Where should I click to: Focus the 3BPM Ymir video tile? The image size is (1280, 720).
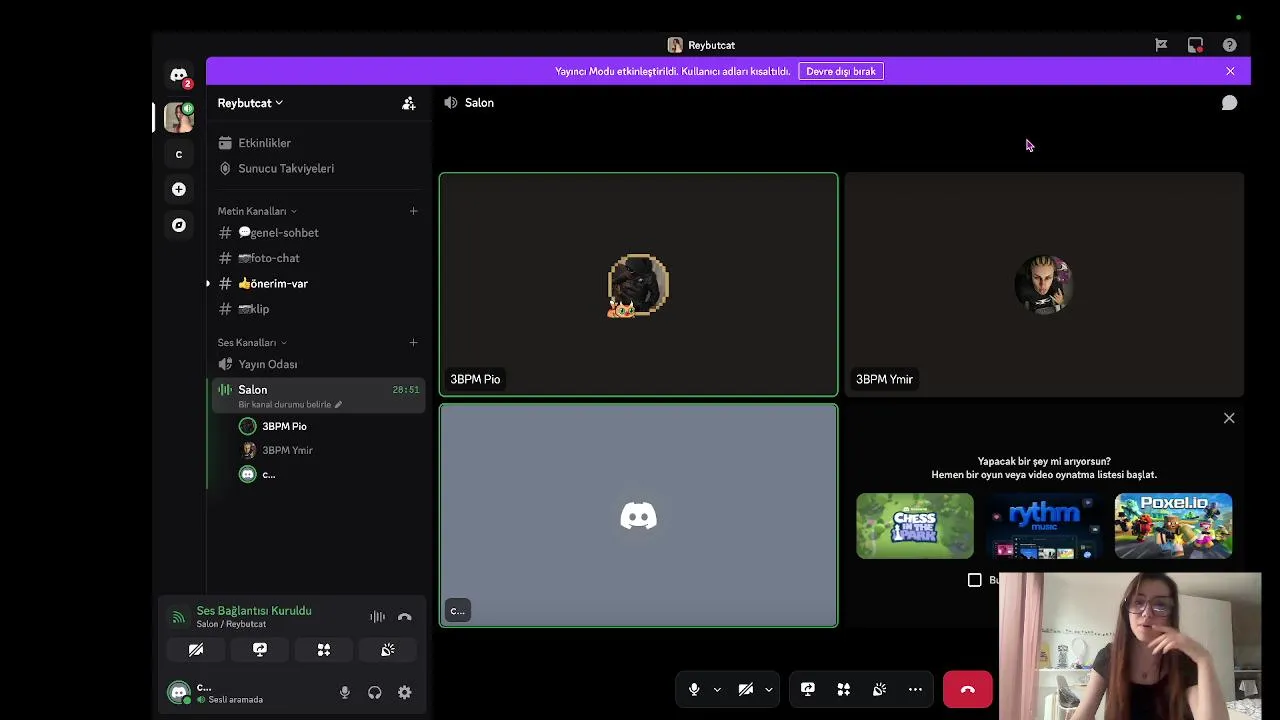pyautogui.click(x=1044, y=285)
